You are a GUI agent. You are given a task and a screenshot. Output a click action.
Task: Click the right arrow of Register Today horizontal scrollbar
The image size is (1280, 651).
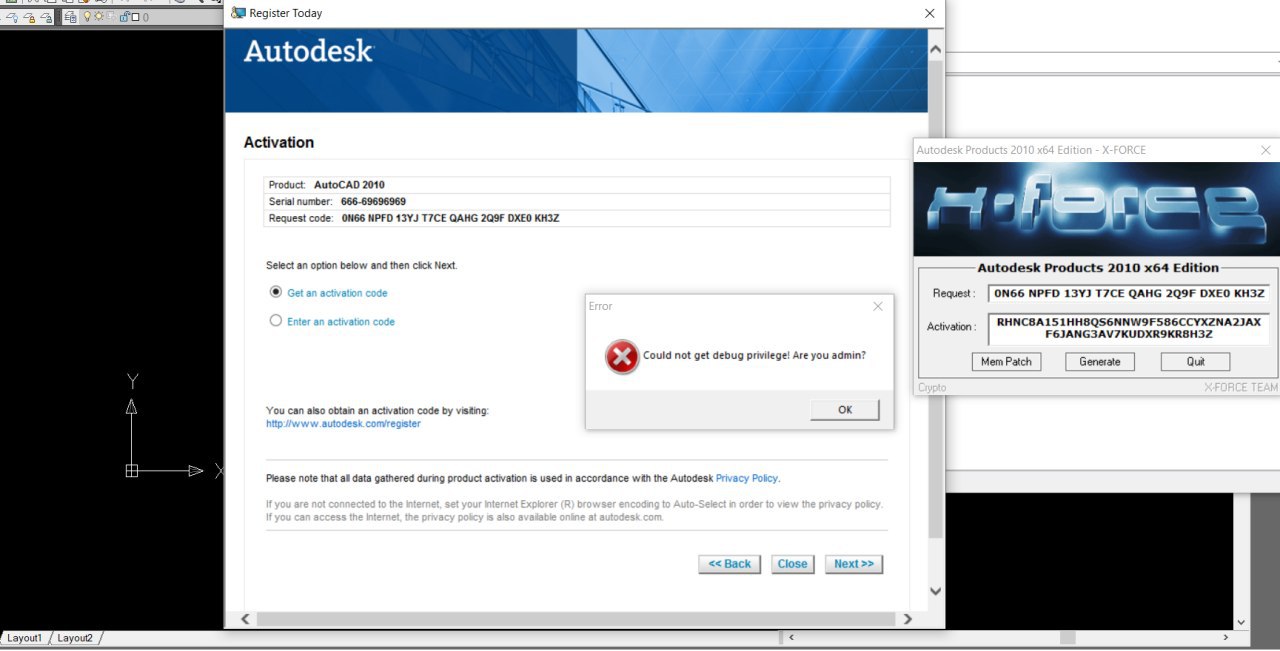tap(908, 619)
